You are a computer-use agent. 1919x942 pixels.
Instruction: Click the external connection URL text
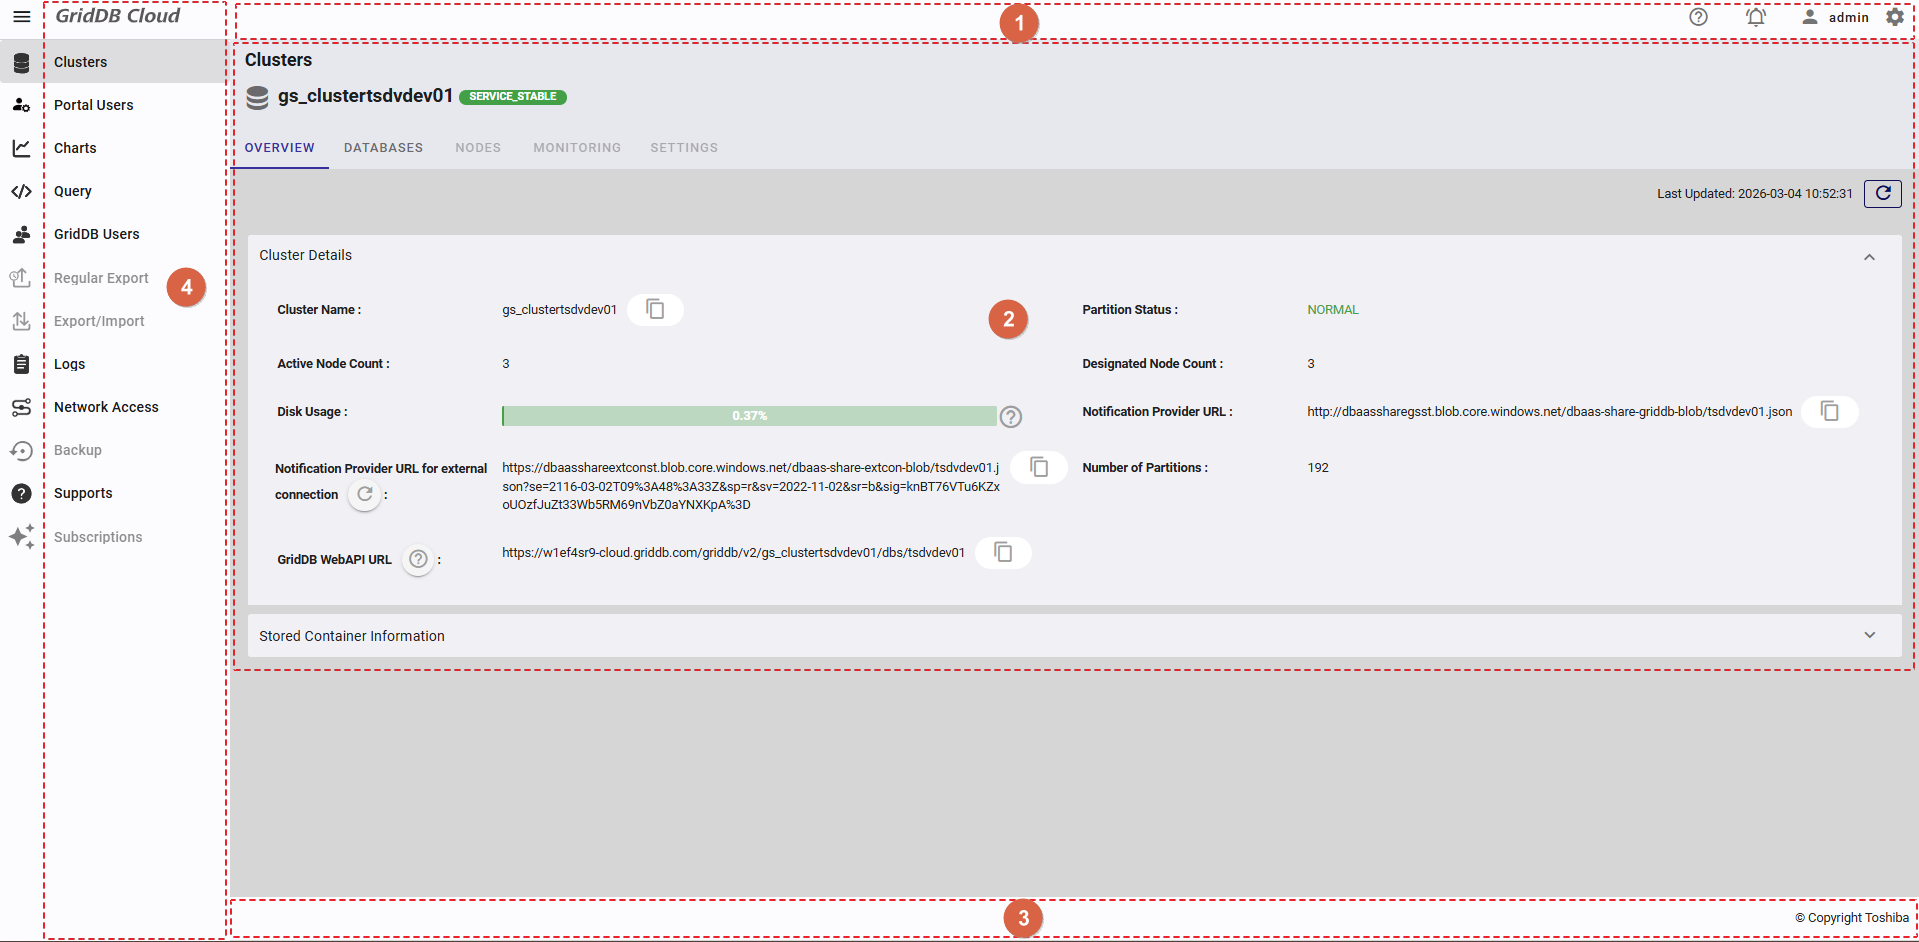coord(751,486)
